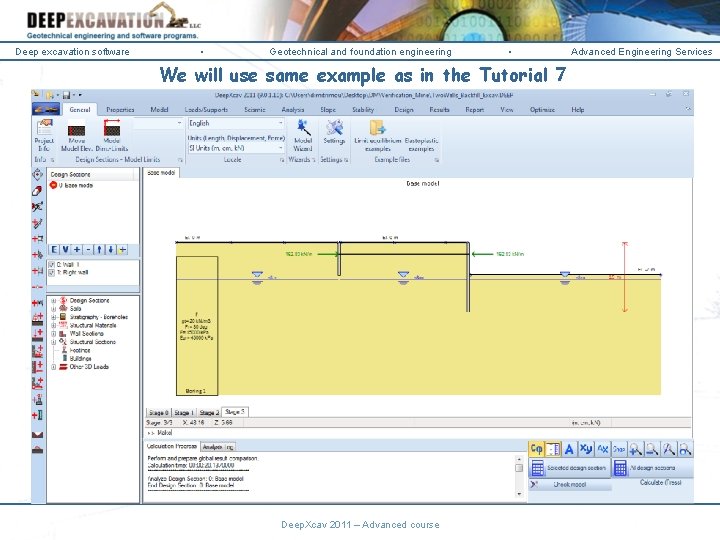Viewport: 720px width, 540px height.
Task: Switch to the Results ribbon tab
Action: (439, 110)
